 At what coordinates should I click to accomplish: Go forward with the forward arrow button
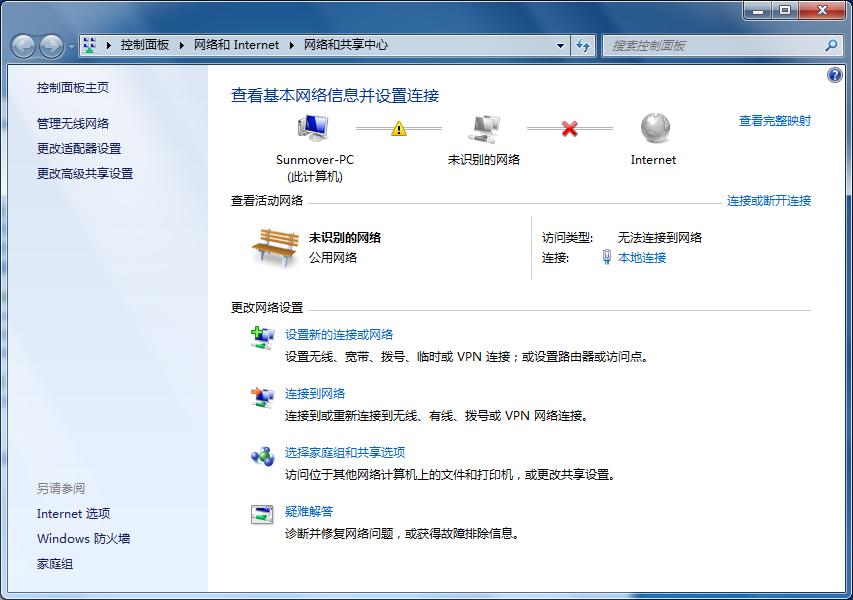coord(52,46)
